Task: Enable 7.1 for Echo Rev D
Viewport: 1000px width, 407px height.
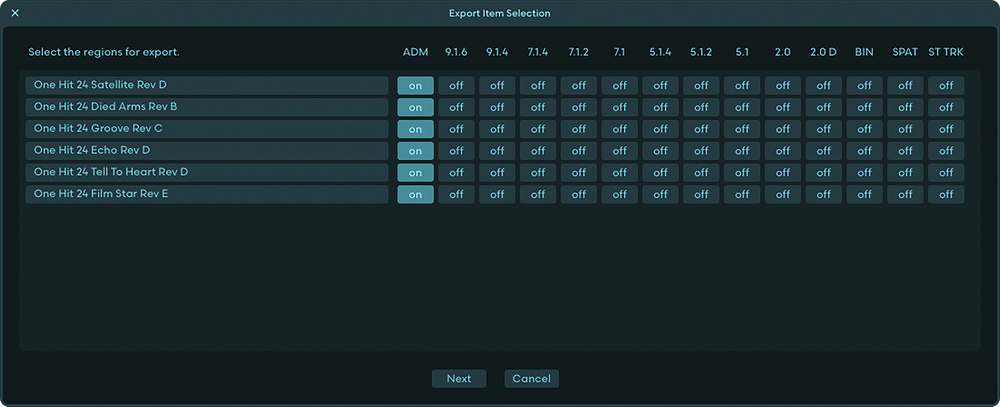Action: tap(619, 151)
